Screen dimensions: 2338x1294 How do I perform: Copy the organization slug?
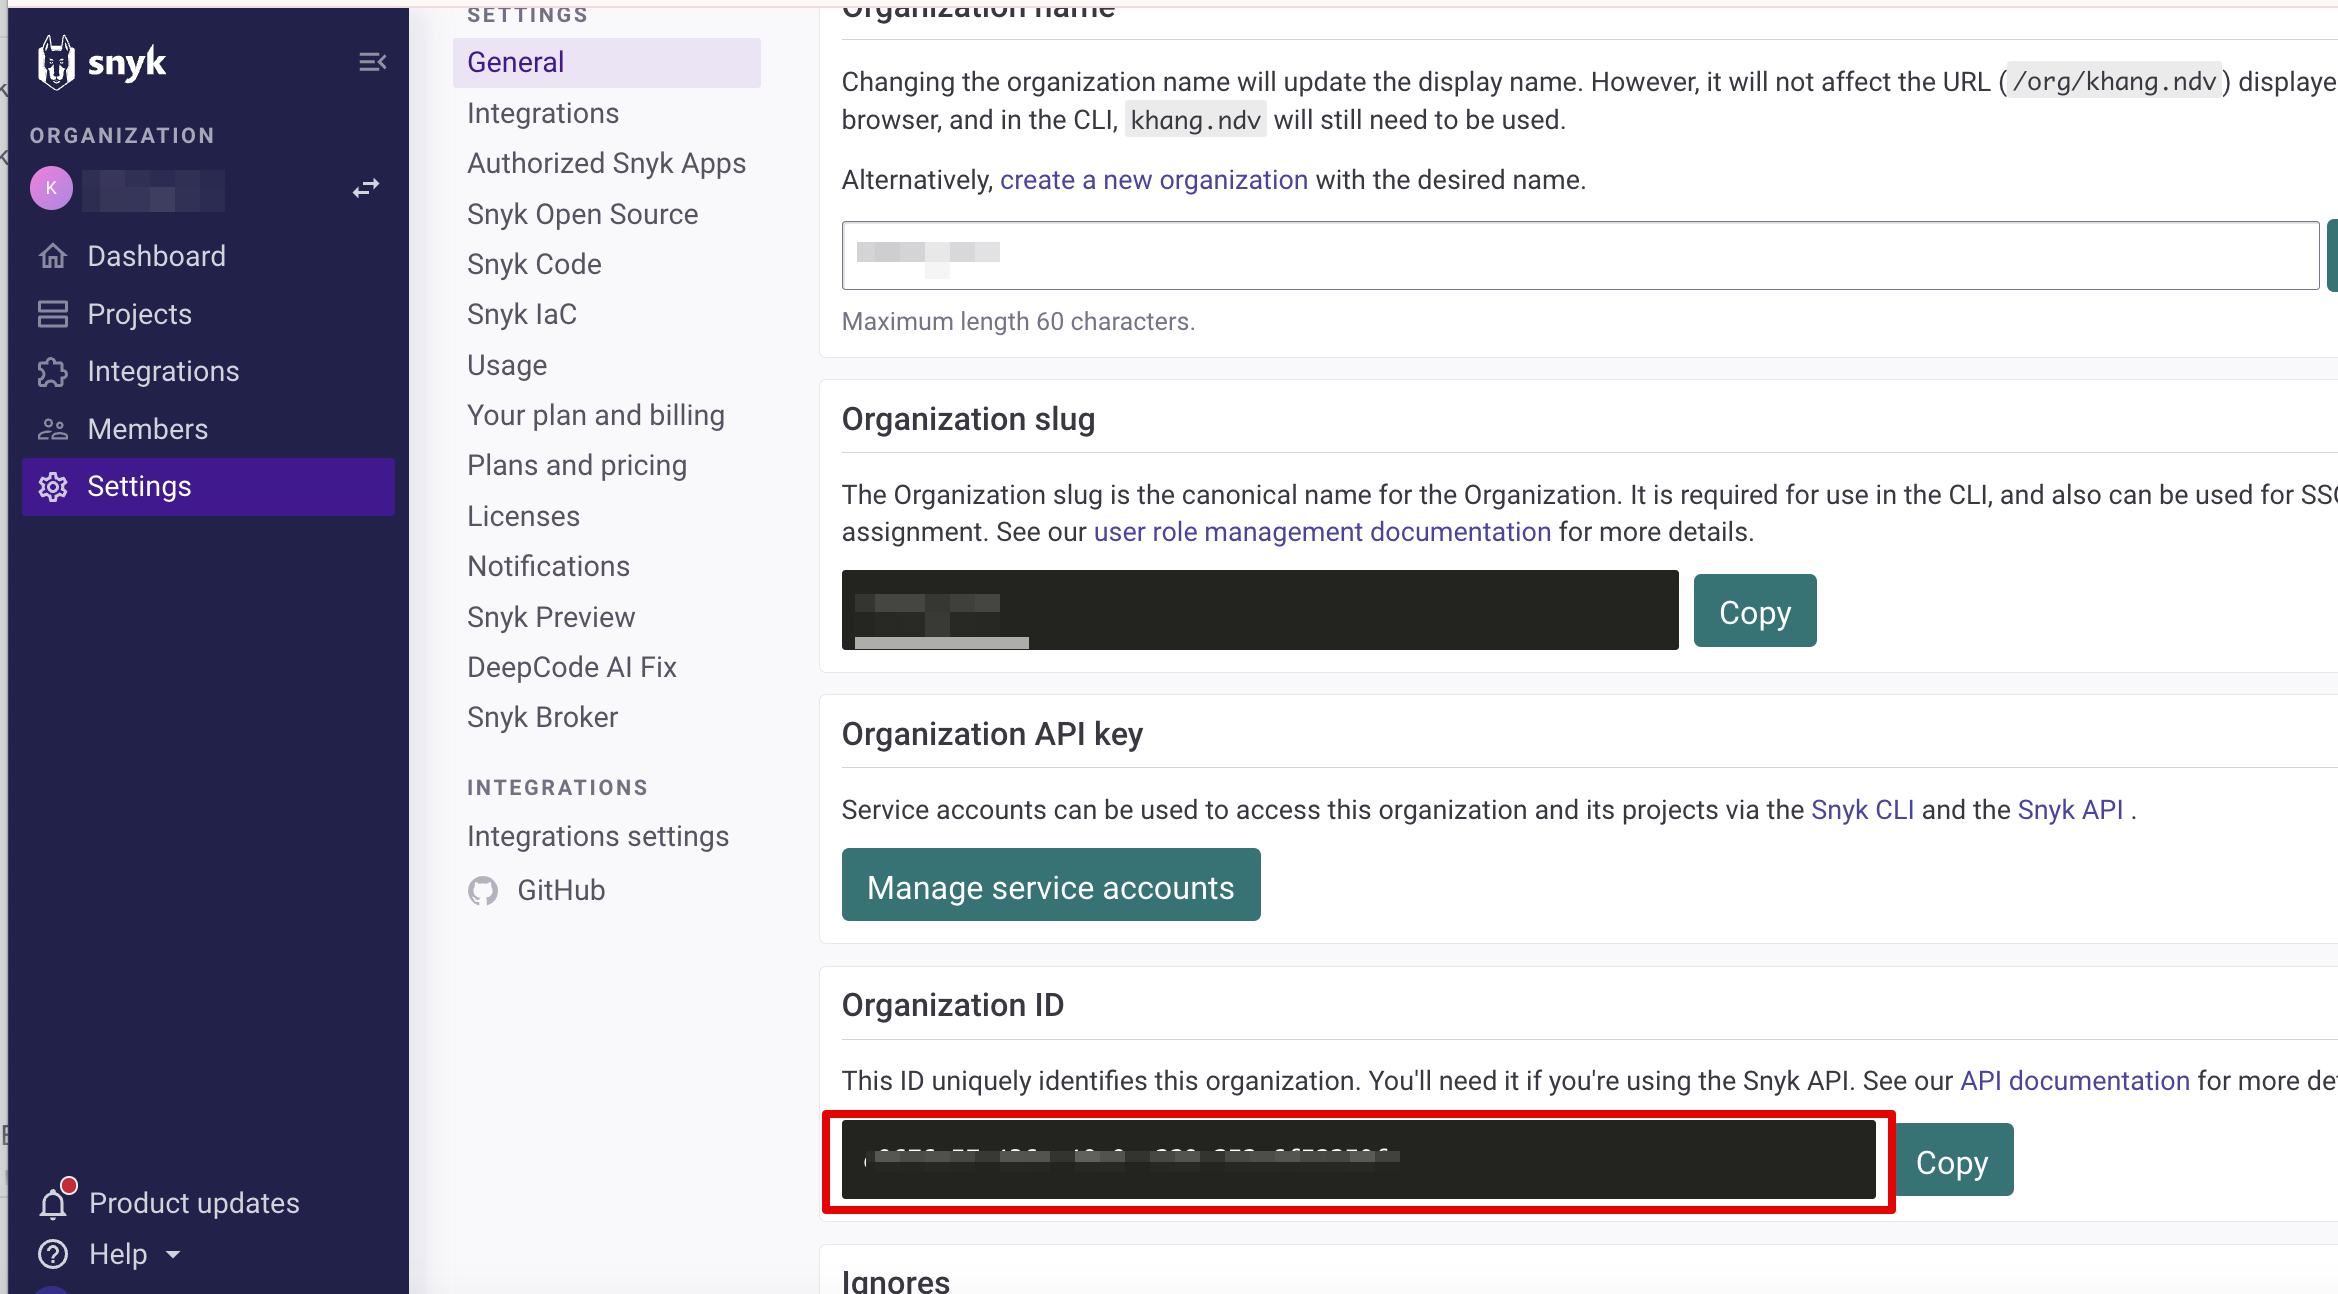pos(1754,611)
